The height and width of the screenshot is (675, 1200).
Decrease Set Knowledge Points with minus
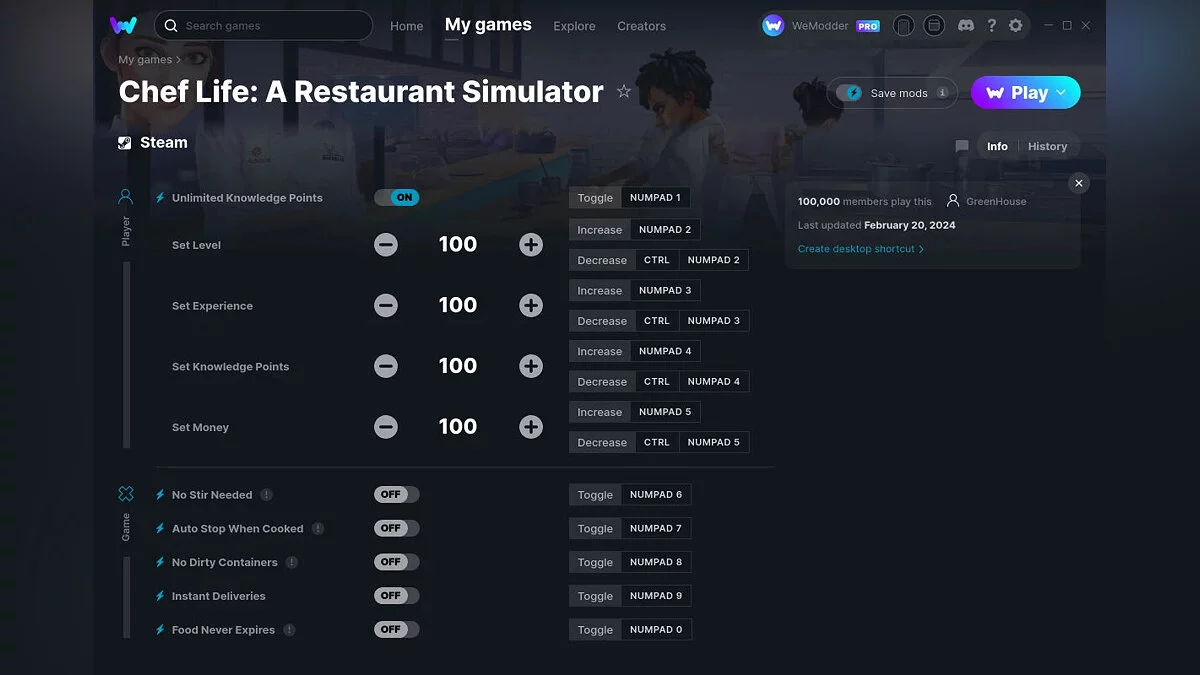click(x=386, y=366)
